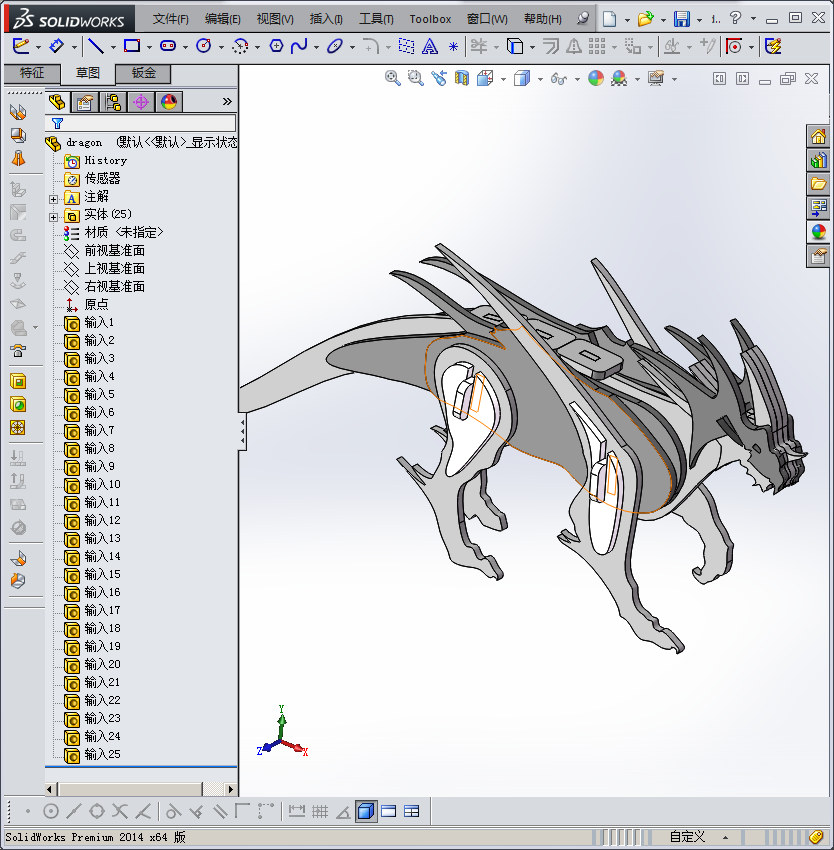
Task: Open the 插入 (Insert) menu
Action: point(326,19)
